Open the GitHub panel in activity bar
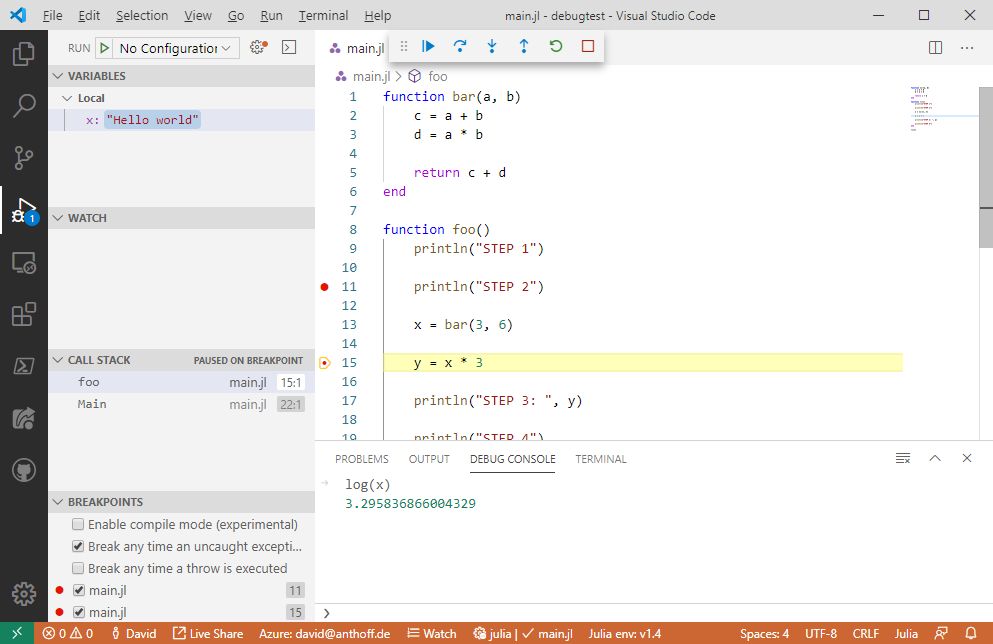The image size is (993, 644). tap(23, 470)
